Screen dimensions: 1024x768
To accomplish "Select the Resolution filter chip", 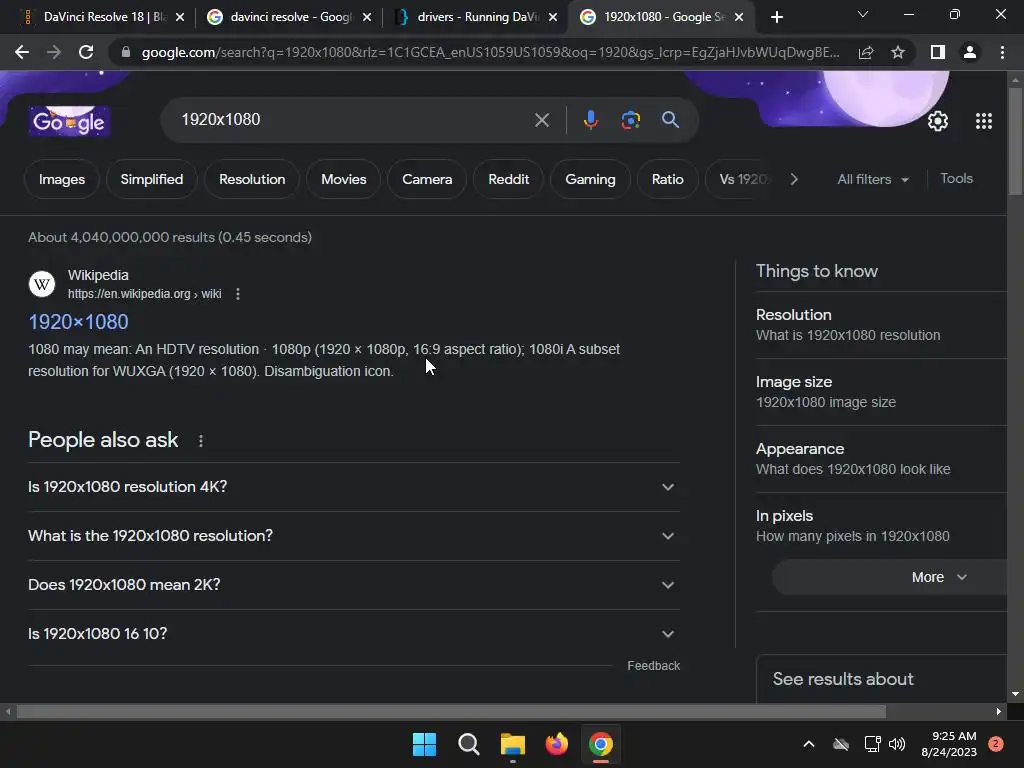I will (252, 180).
